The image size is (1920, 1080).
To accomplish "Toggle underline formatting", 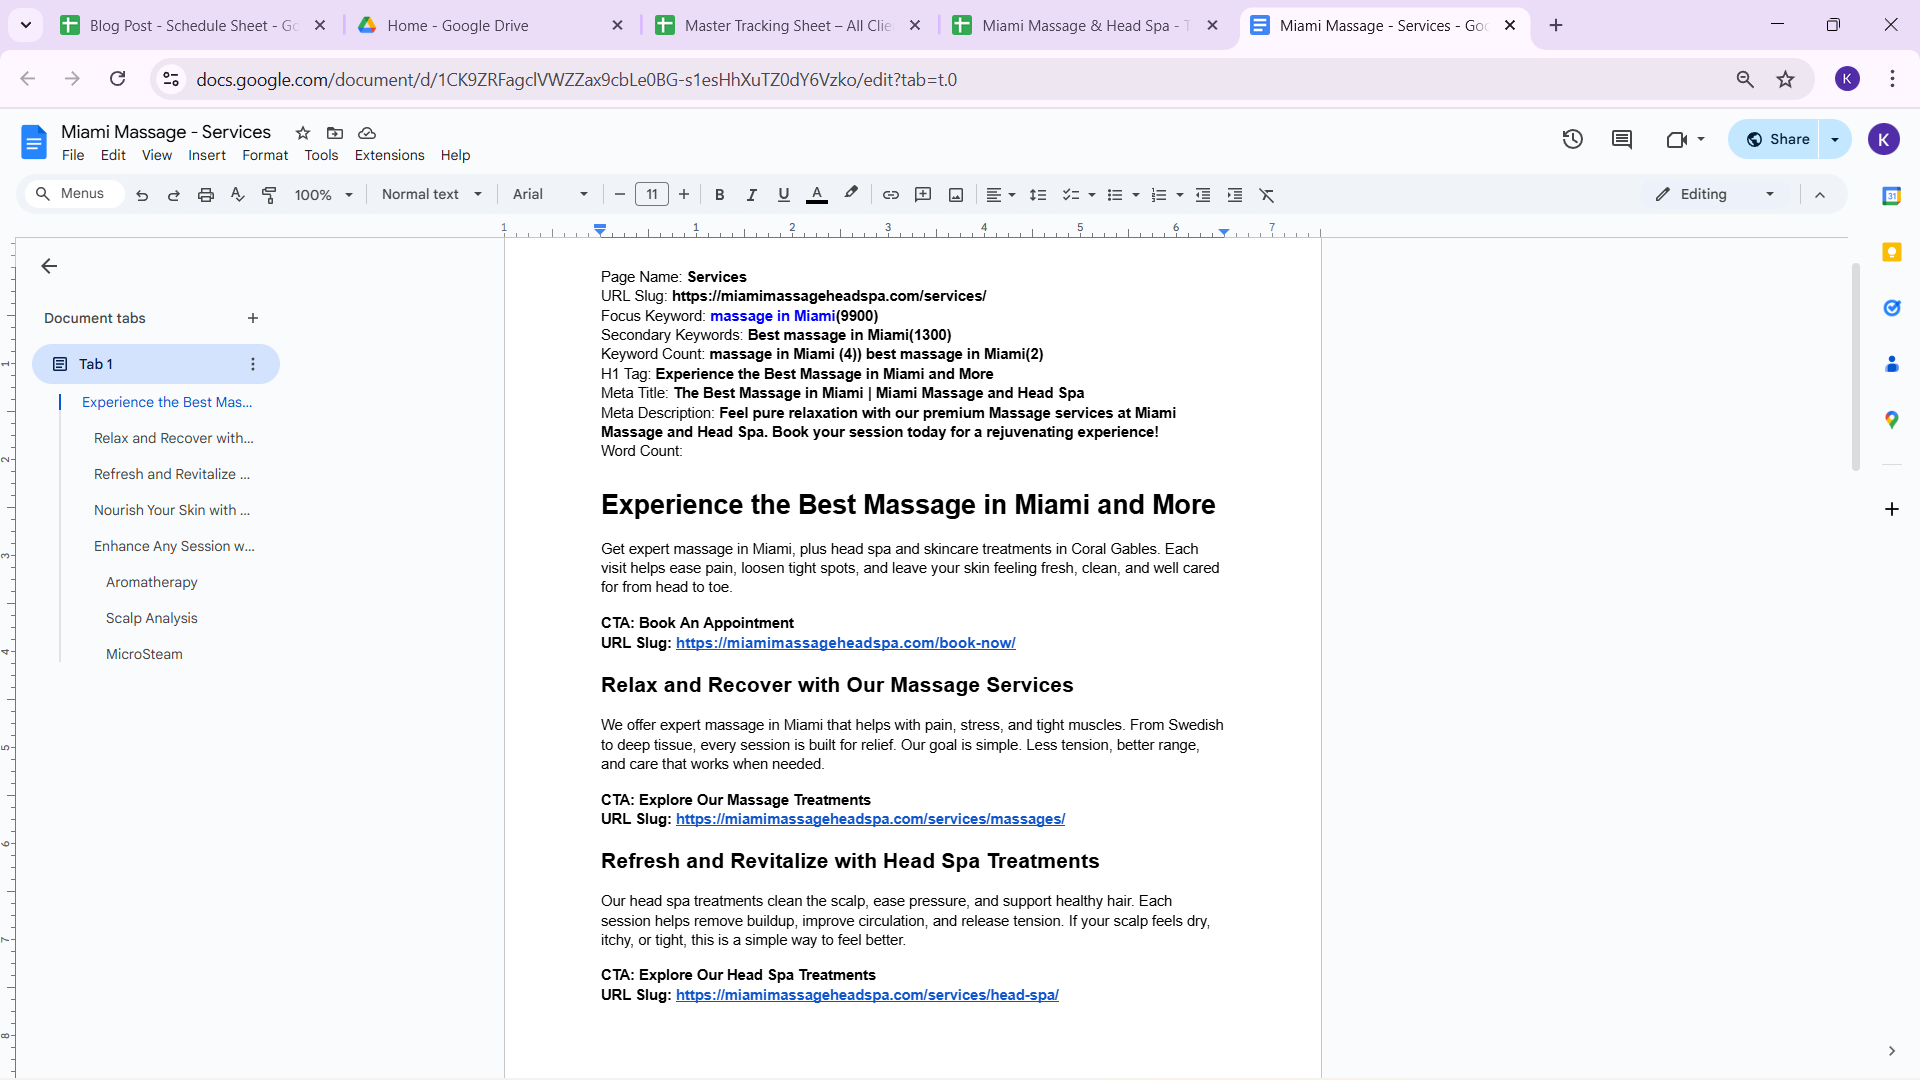I will point(783,195).
